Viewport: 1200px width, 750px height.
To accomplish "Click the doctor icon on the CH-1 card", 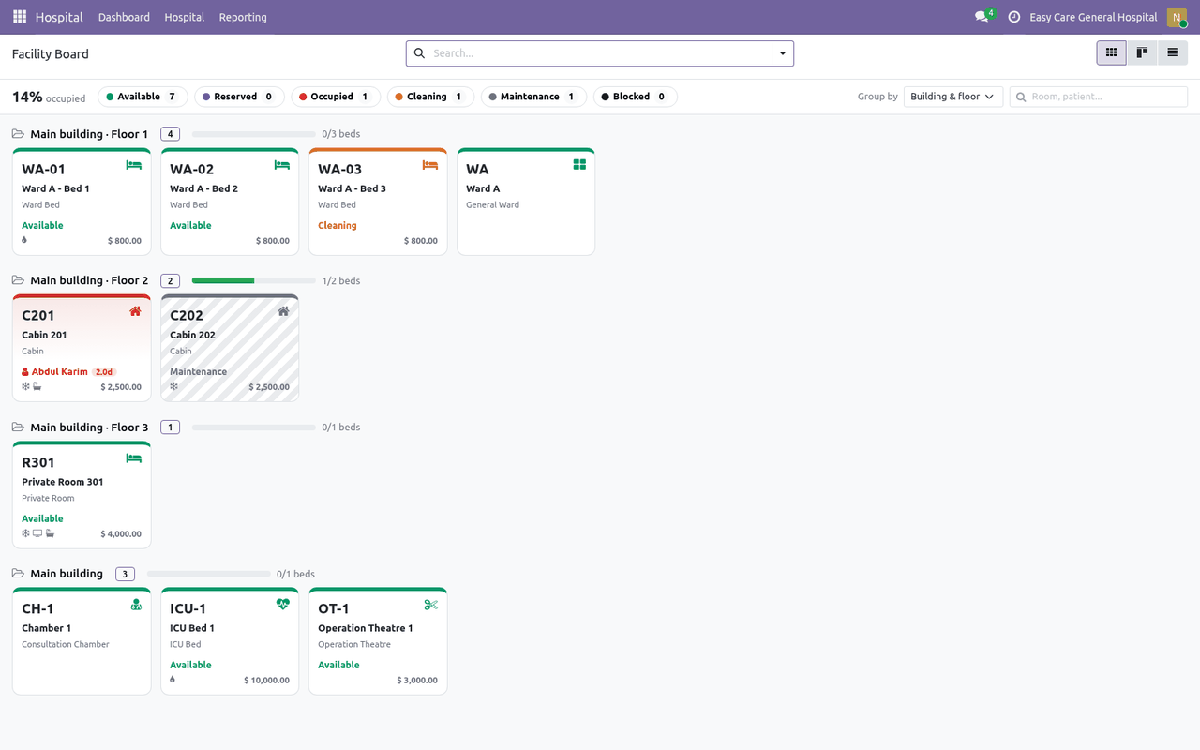I will [x=136, y=605].
